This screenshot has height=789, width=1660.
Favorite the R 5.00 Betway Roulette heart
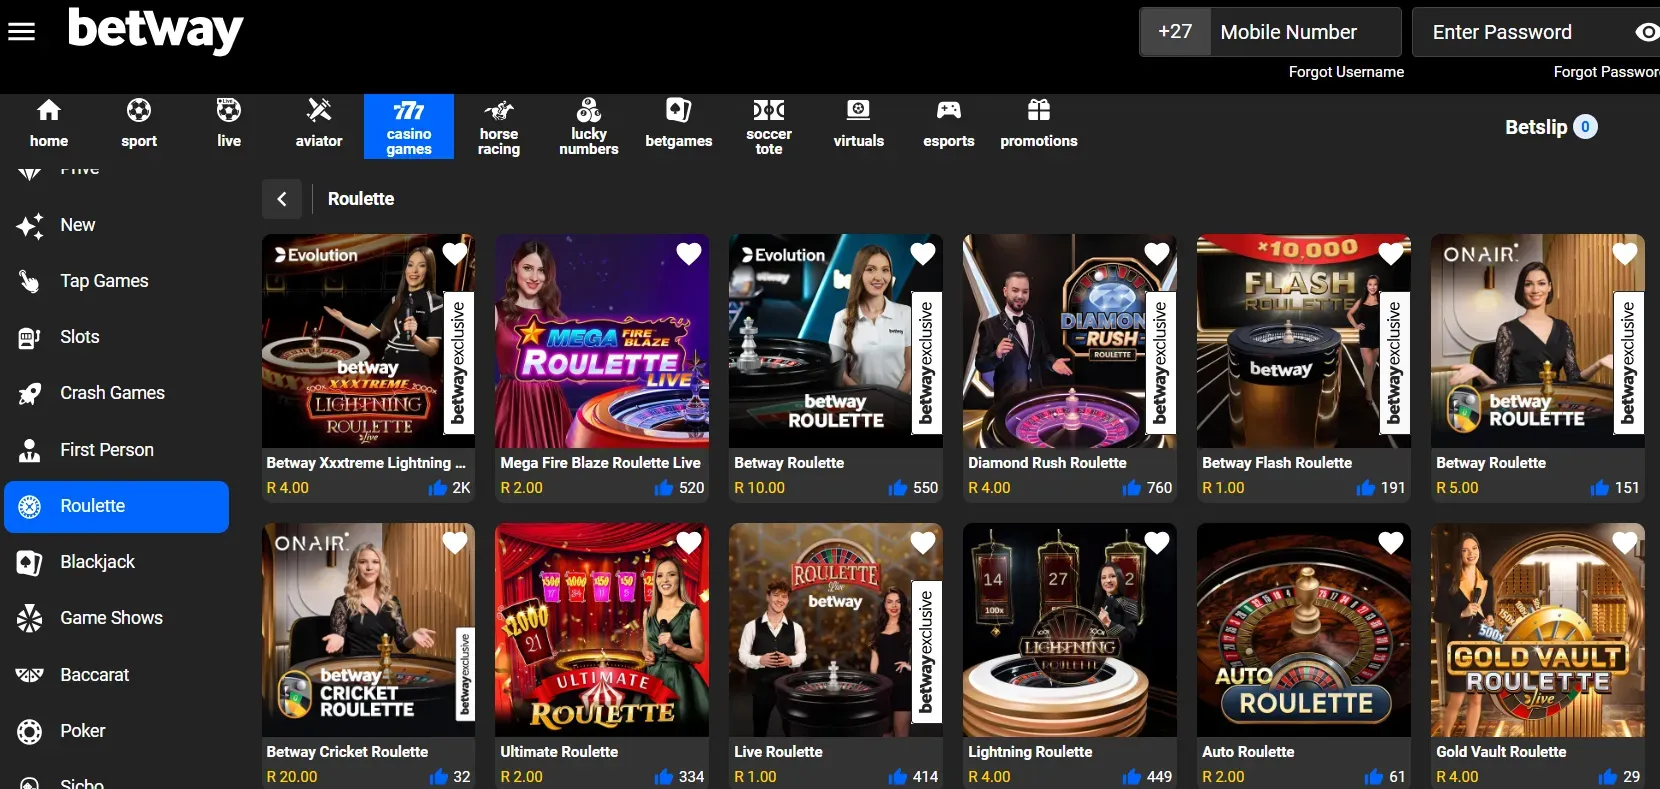pyautogui.click(x=1625, y=254)
